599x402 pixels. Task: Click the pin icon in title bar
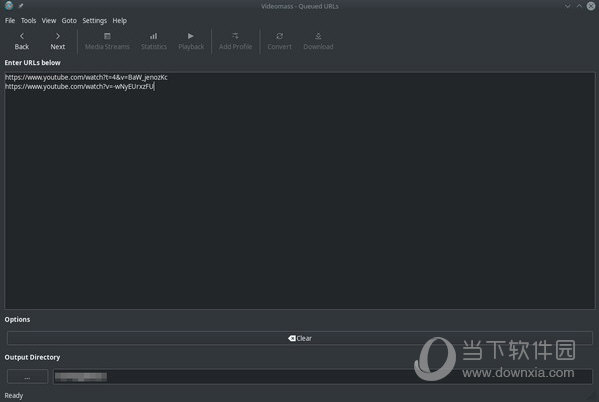pos(21,6)
